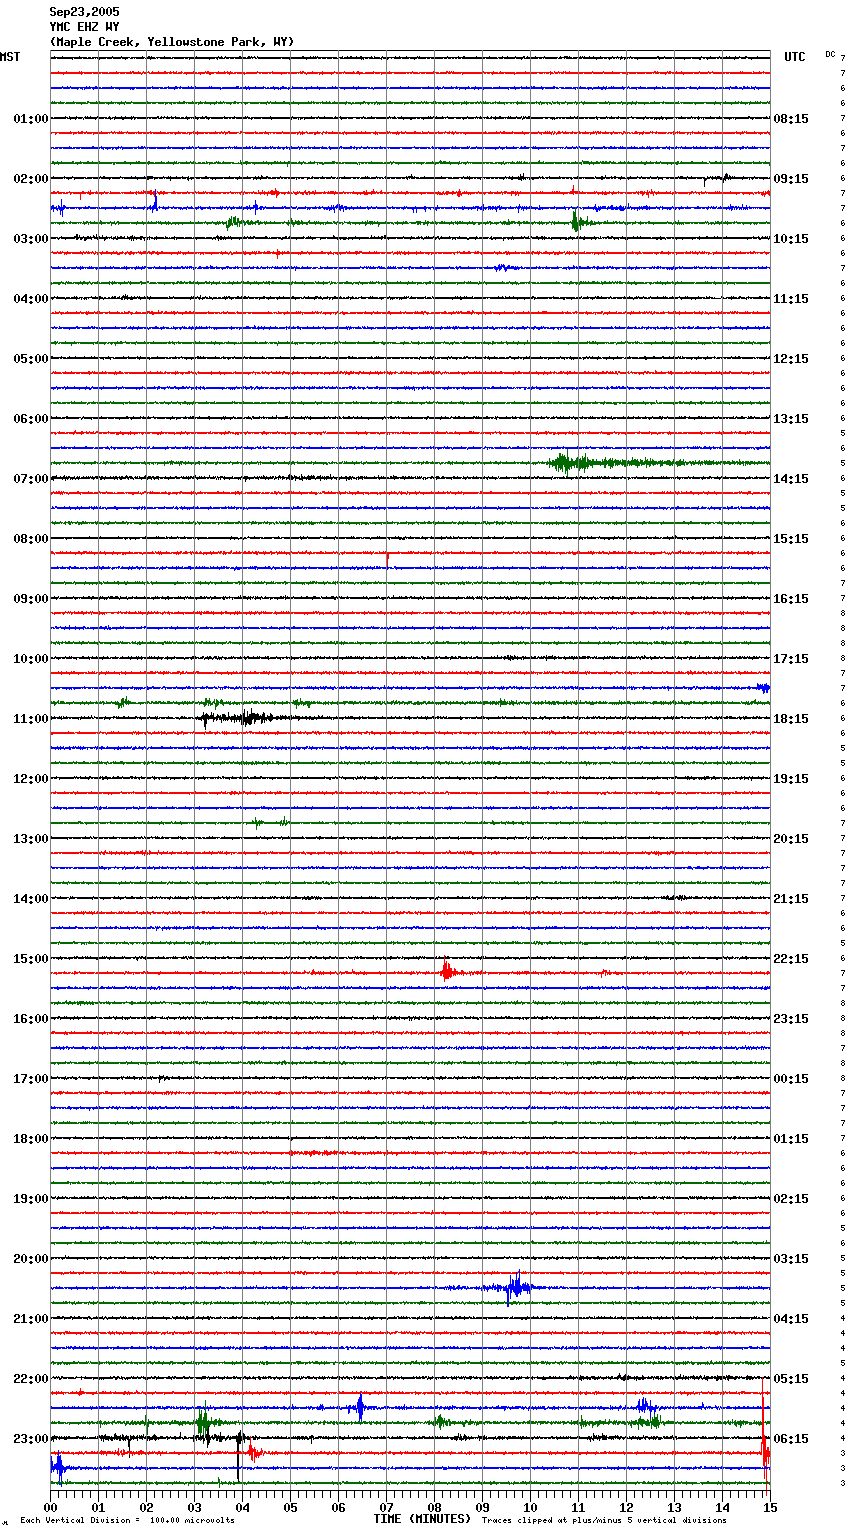Select the 23:00 MST row label
Image resolution: width=850 pixels, height=1534 pixels.
point(30,1439)
